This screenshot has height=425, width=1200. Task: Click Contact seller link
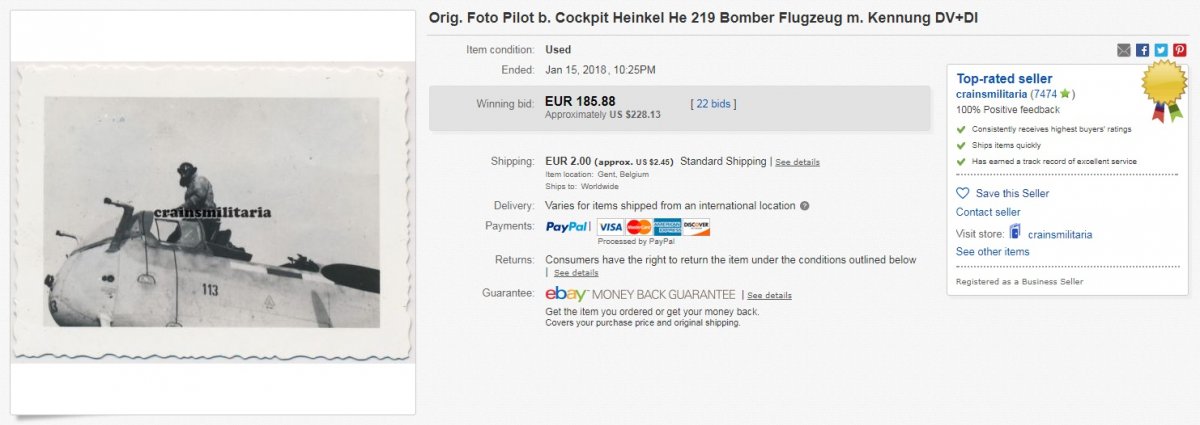988,212
